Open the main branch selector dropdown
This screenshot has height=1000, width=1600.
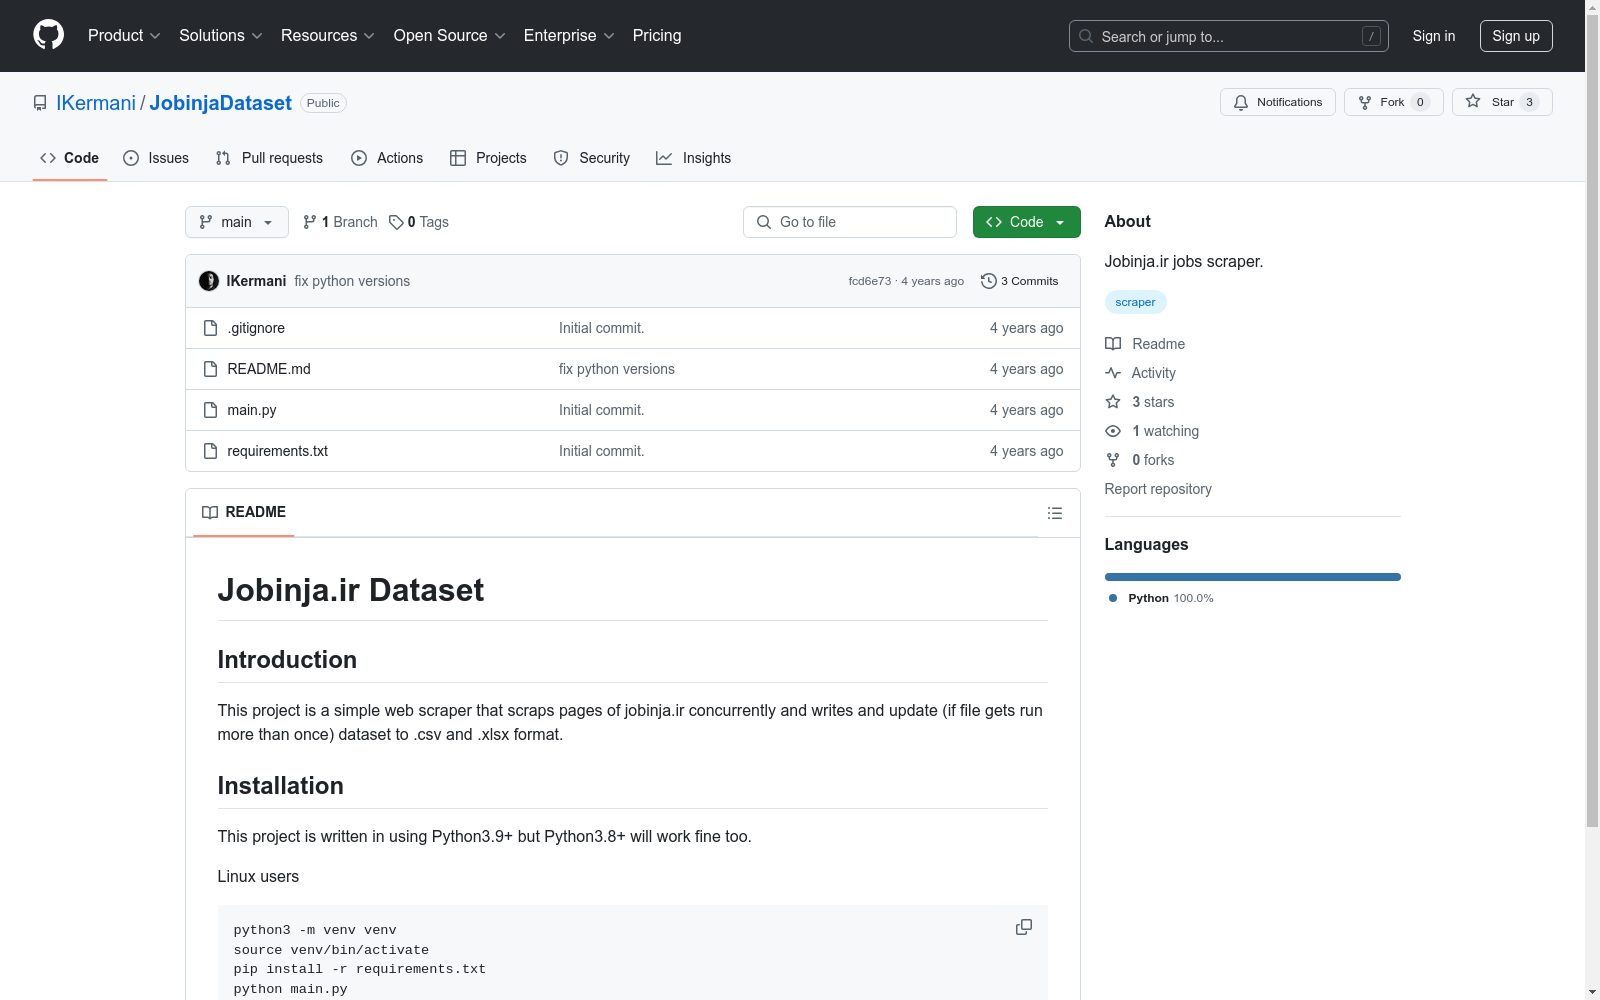tap(237, 222)
